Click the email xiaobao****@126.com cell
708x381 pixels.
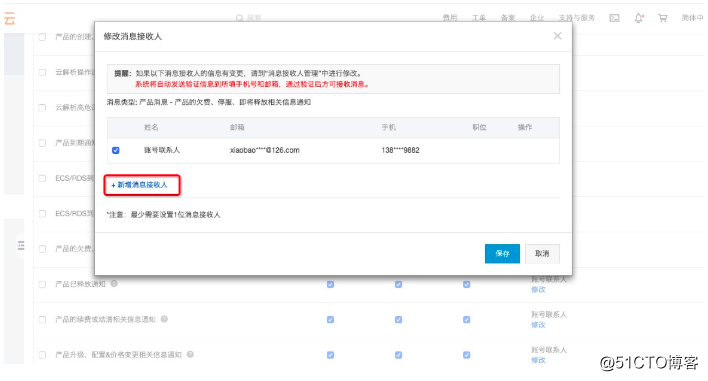click(265, 150)
